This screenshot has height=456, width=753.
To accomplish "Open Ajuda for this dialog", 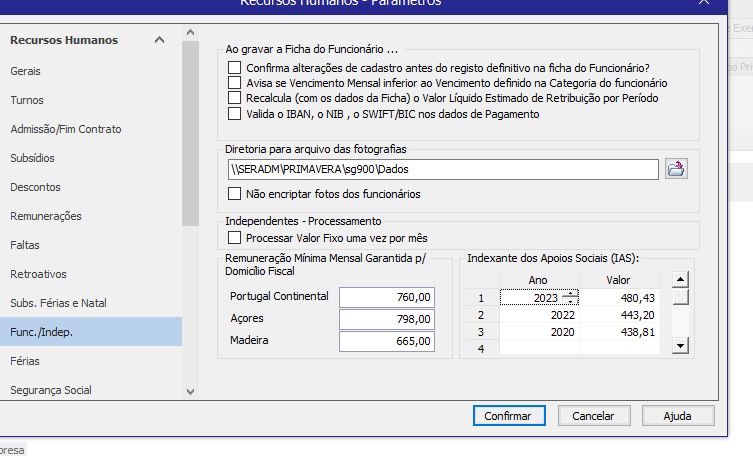I will [677, 415].
